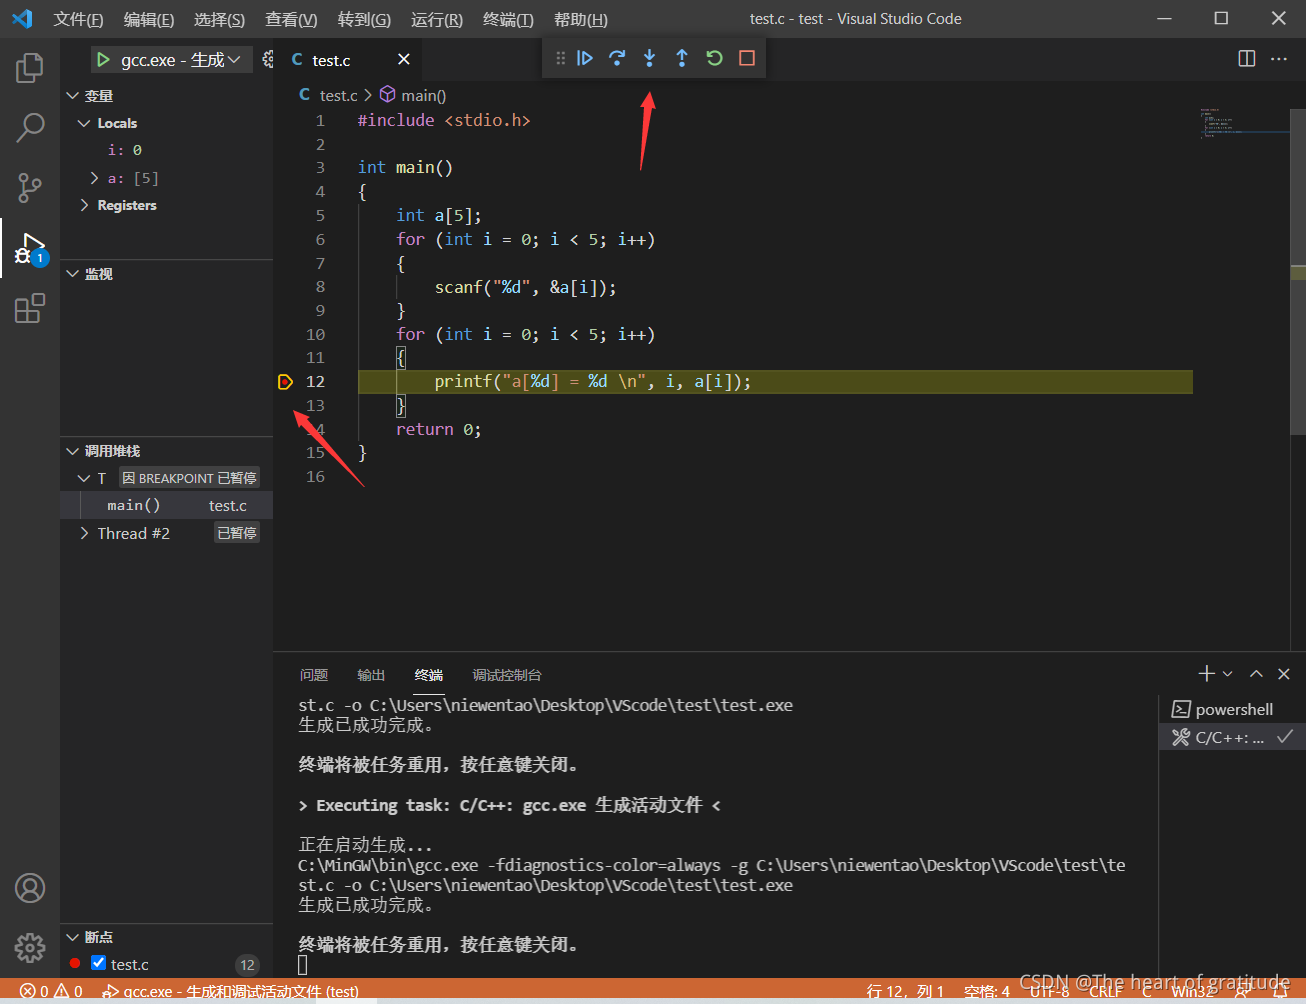Restart the debug session
This screenshot has width=1306, height=1004.
(x=714, y=58)
